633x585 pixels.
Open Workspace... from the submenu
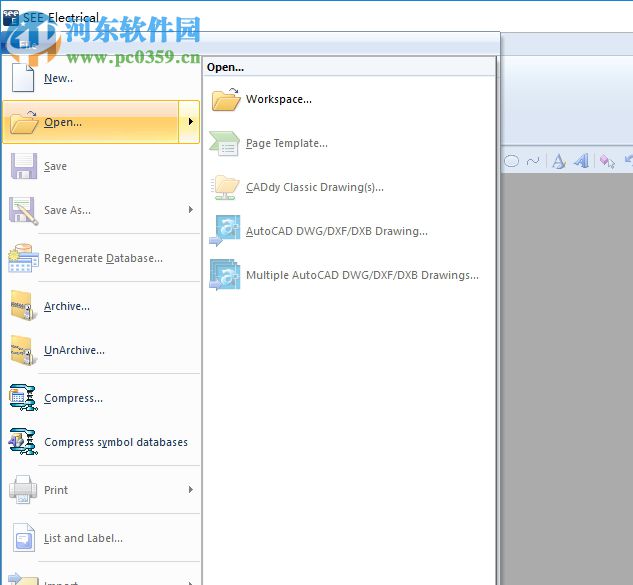click(279, 99)
